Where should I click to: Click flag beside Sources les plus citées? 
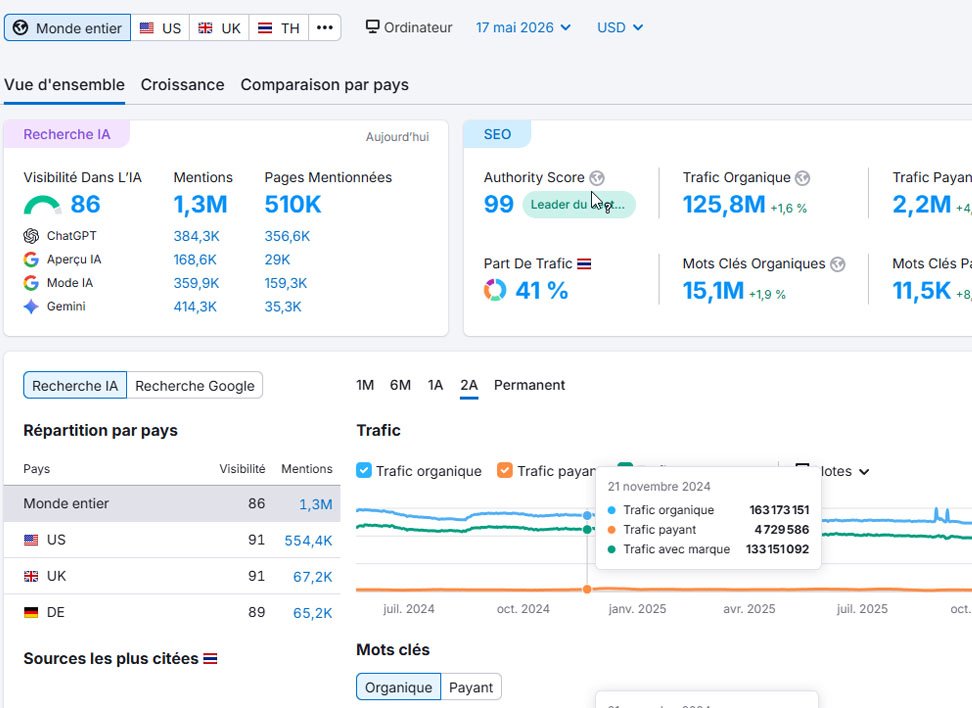(x=210, y=658)
